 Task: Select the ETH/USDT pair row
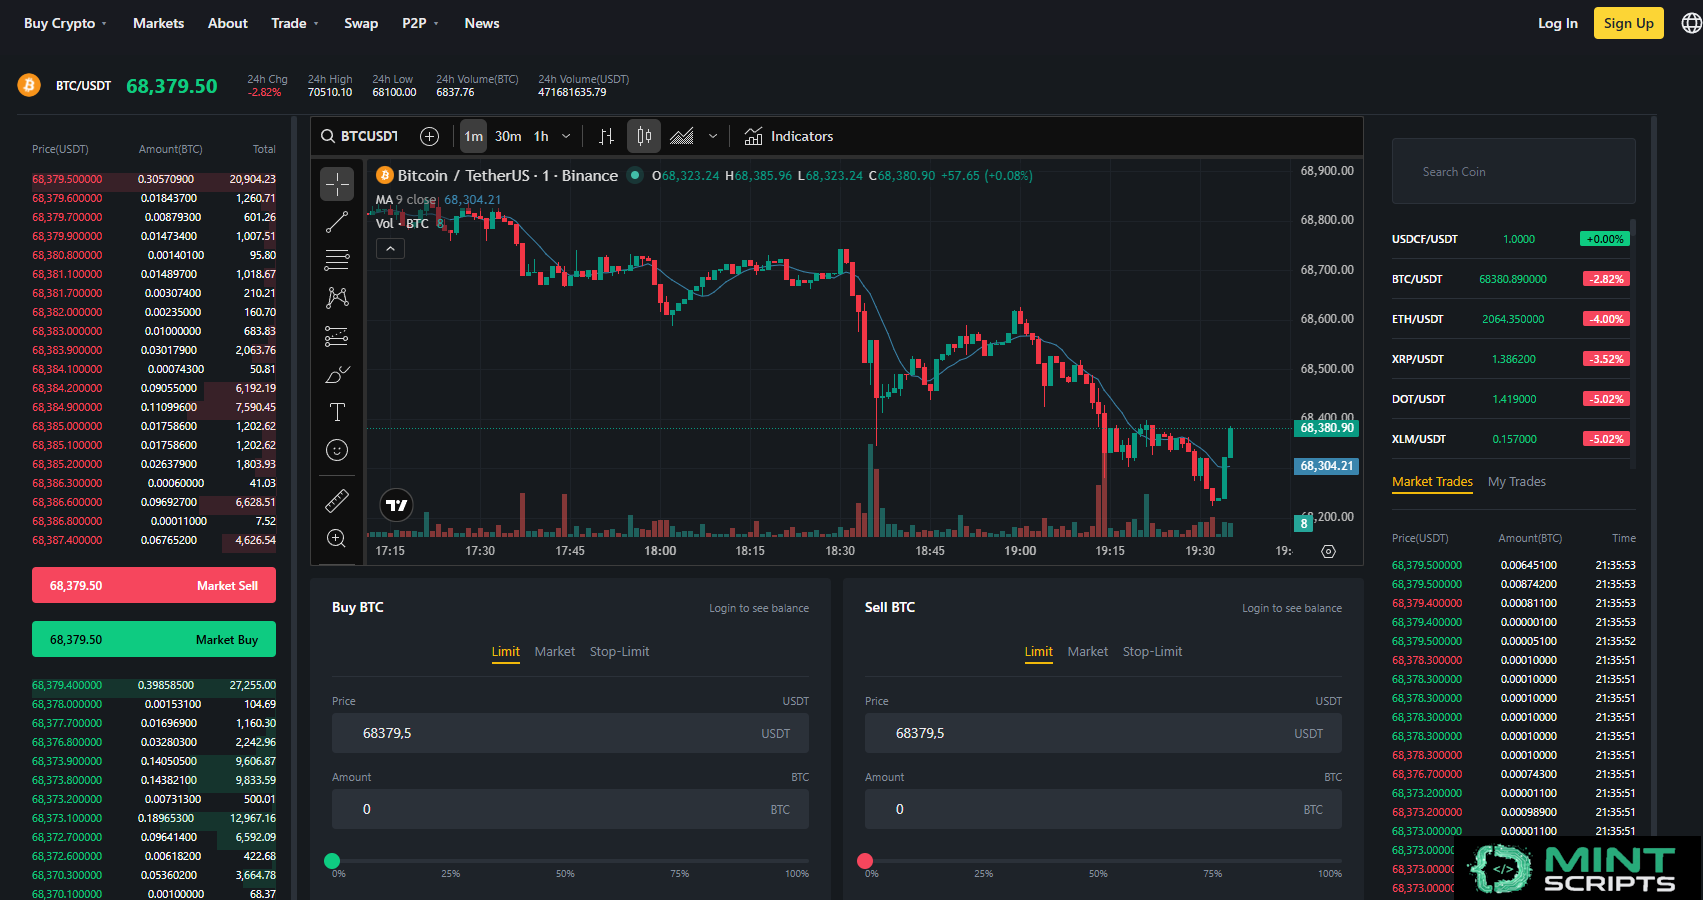click(x=1511, y=319)
